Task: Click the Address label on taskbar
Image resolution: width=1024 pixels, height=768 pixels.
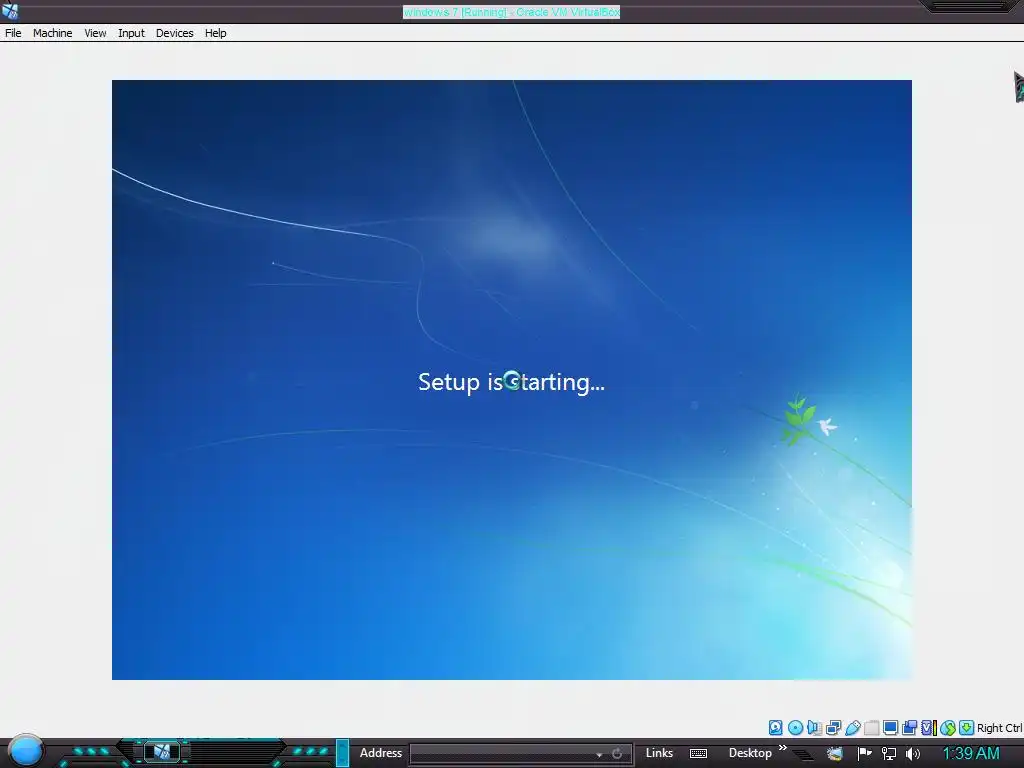Action: coord(381,753)
